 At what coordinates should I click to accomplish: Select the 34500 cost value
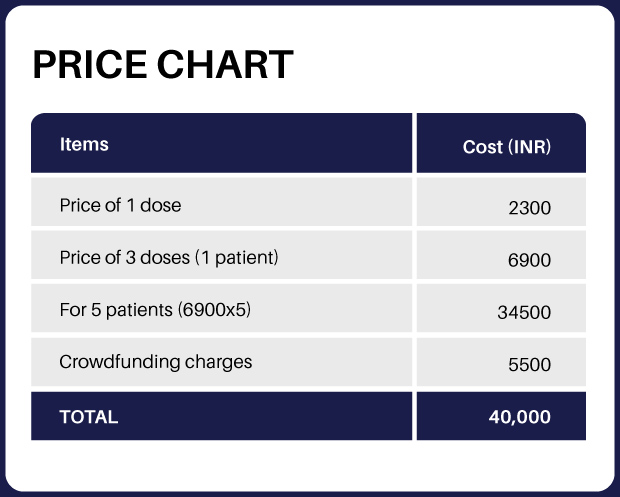pyautogui.click(x=524, y=312)
